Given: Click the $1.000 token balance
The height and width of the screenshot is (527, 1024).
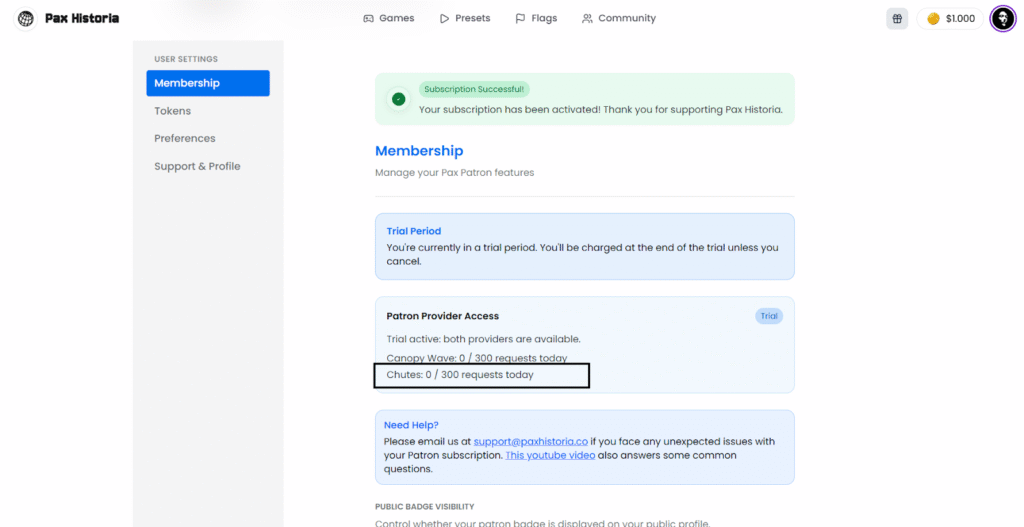Looking at the screenshot, I should click(960, 18).
